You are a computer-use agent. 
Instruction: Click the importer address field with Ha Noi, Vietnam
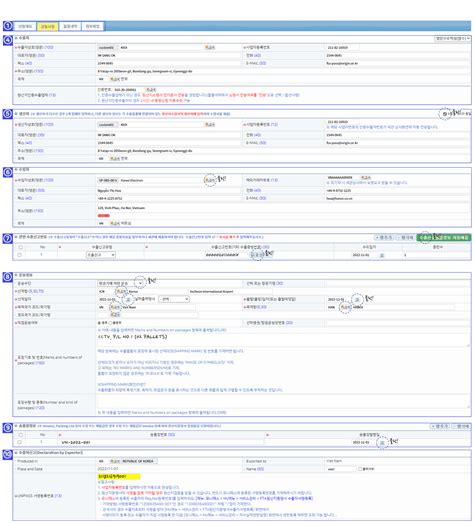pyautogui.click(x=283, y=208)
